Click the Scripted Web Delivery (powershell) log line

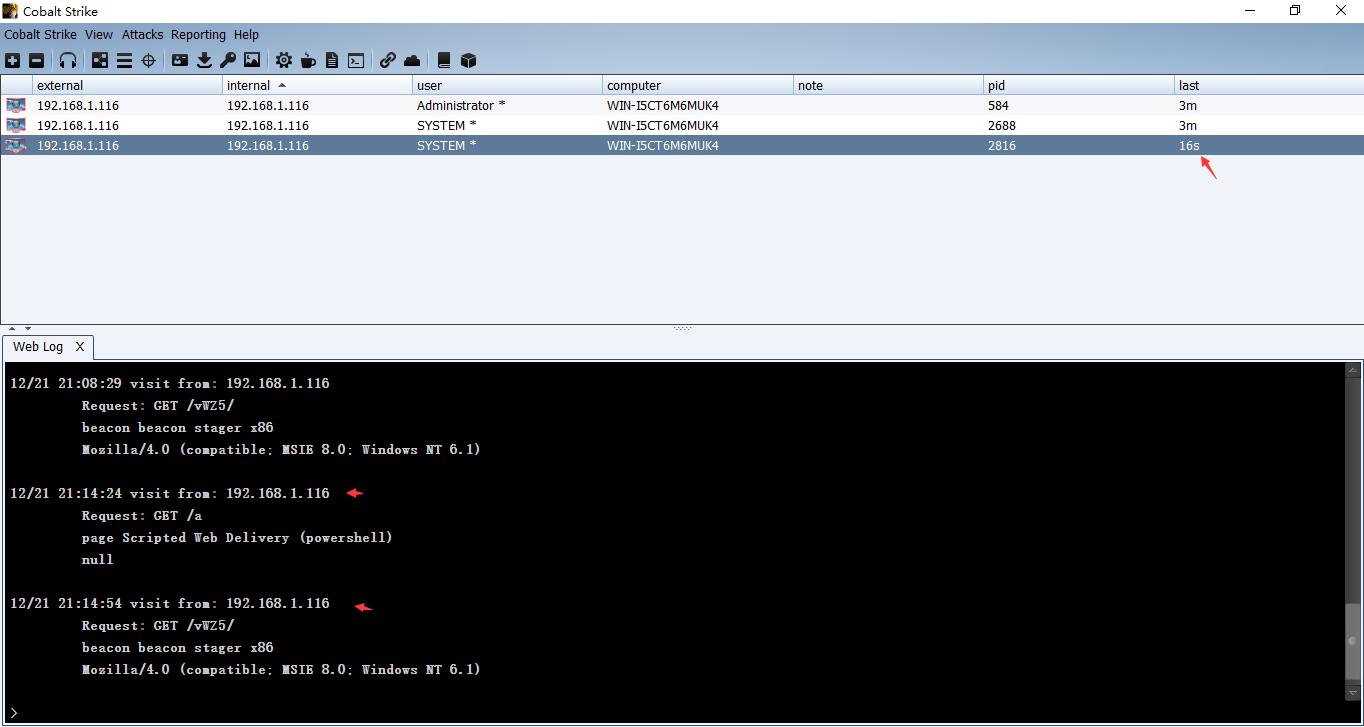click(x=237, y=537)
